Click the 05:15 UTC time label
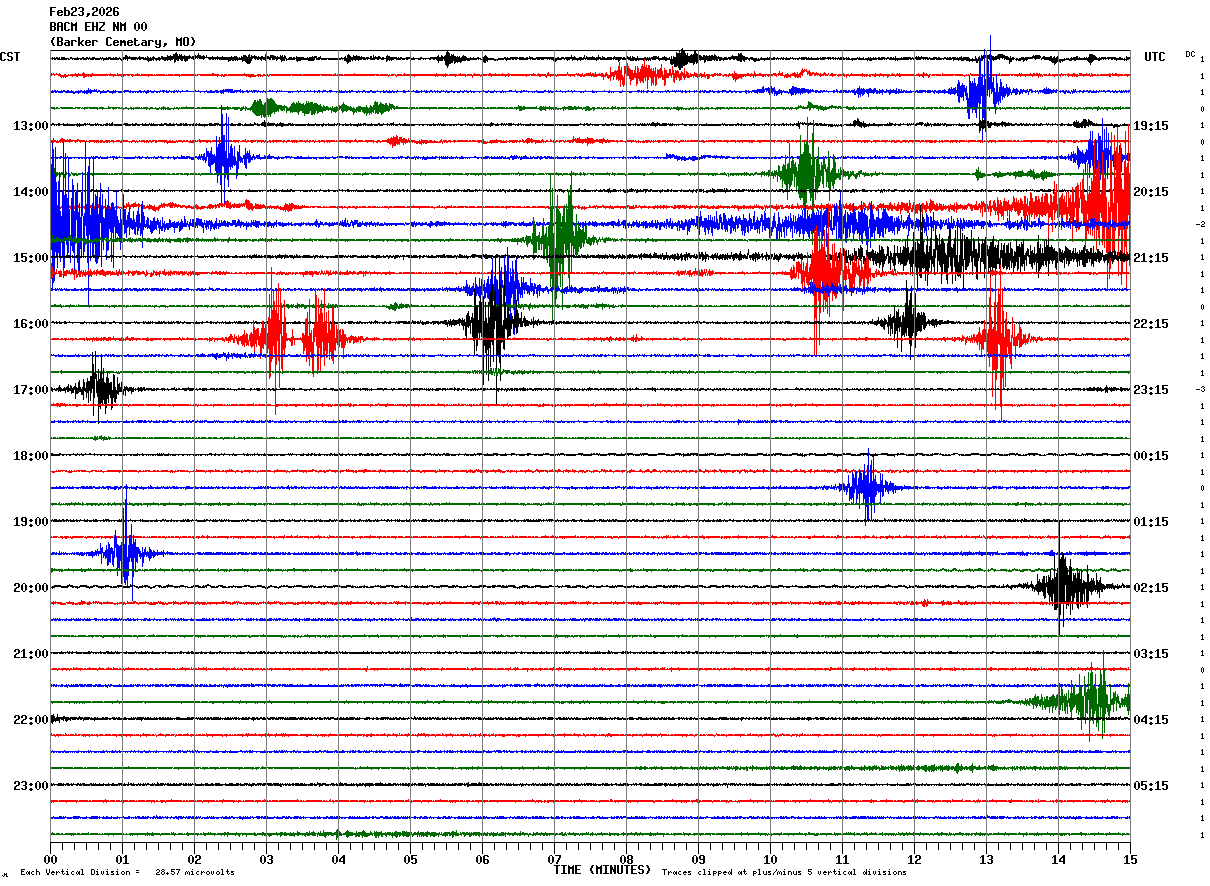1210x886 pixels. pyautogui.click(x=1151, y=786)
